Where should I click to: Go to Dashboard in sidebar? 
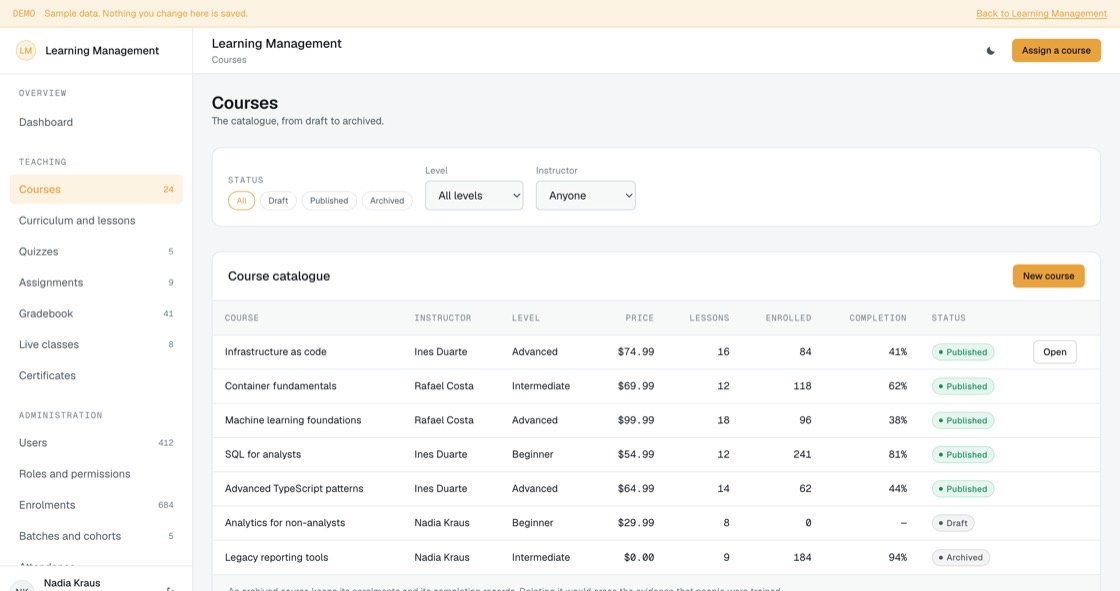[x=96, y=122]
